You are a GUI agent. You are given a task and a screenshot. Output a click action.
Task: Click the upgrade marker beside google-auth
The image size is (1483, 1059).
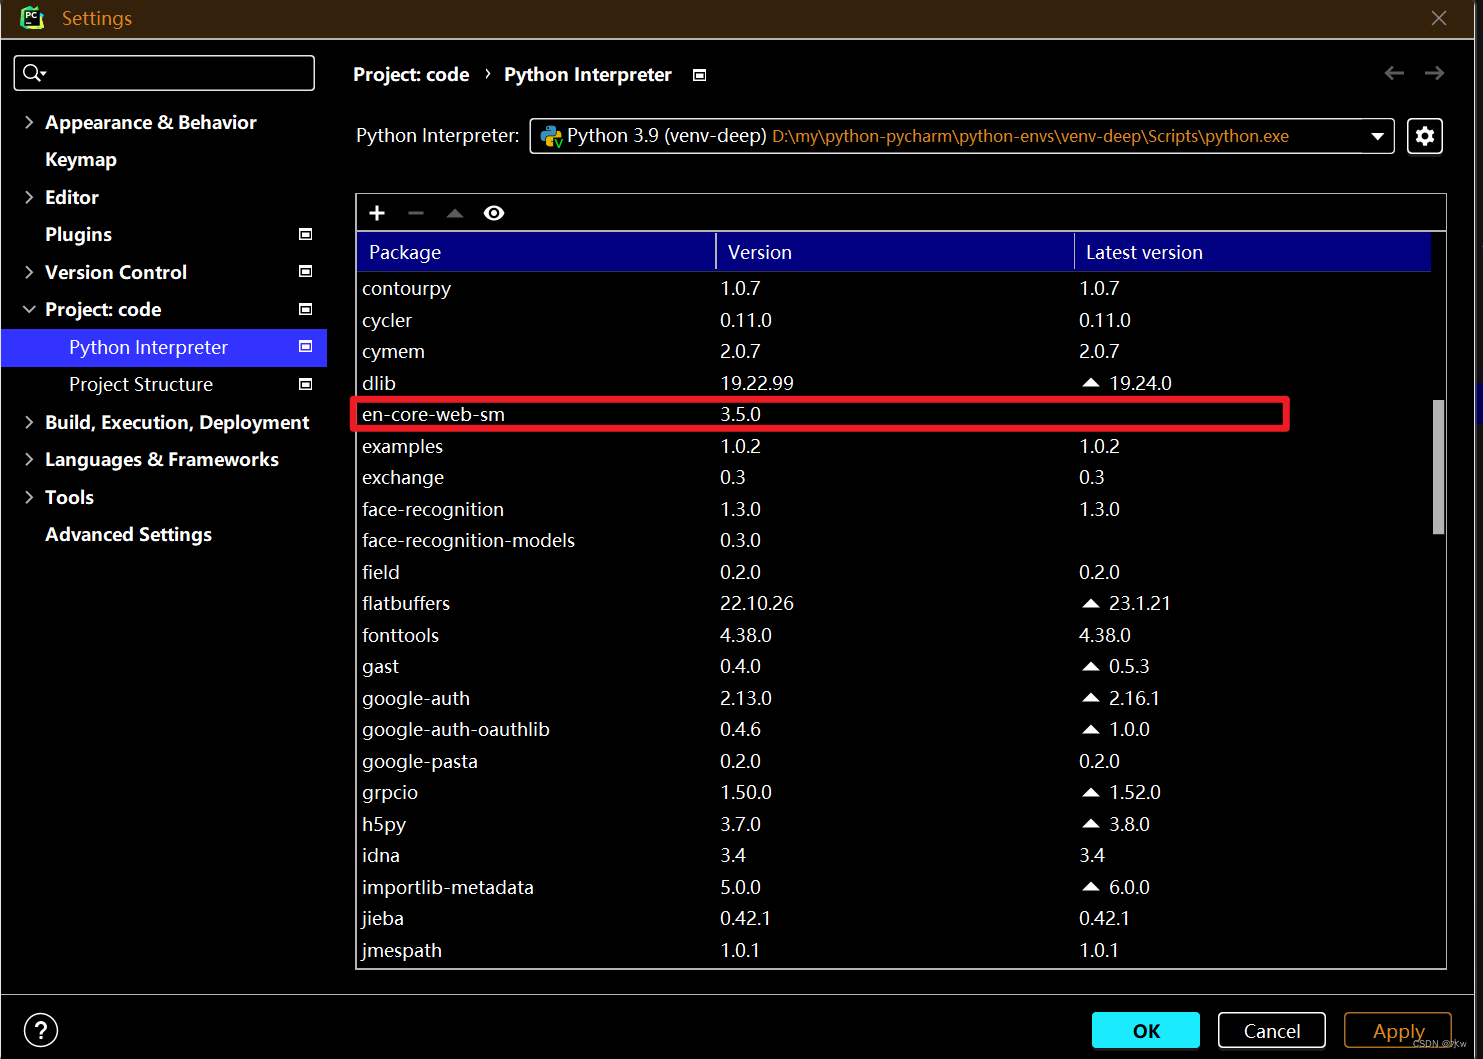(x=1089, y=698)
